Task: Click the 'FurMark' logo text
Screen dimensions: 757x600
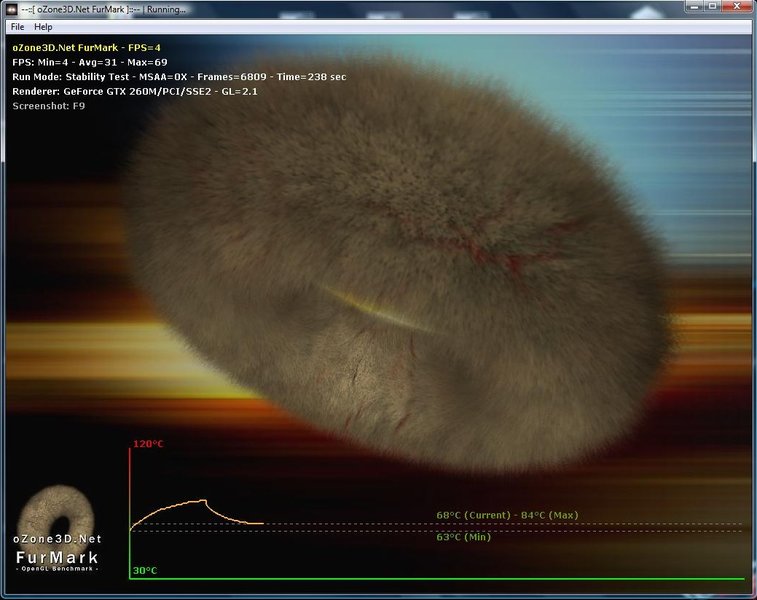Action: click(x=57, y=558)
